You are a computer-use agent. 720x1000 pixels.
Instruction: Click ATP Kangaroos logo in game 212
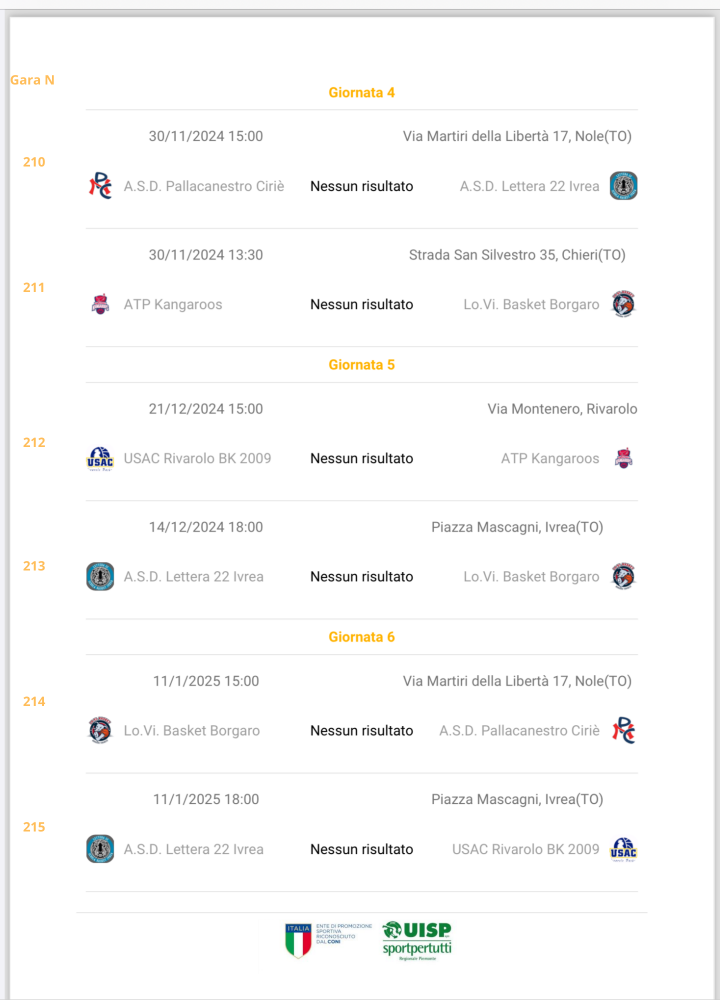pos(623,458)
